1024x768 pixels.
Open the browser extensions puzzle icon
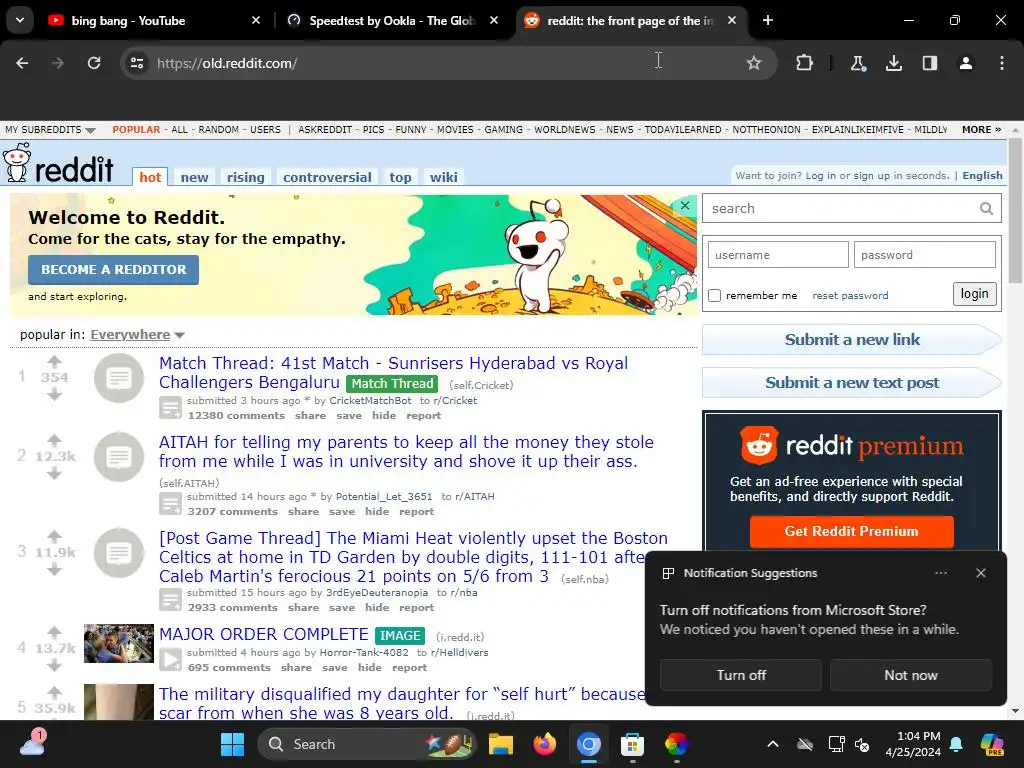(805, 63)
